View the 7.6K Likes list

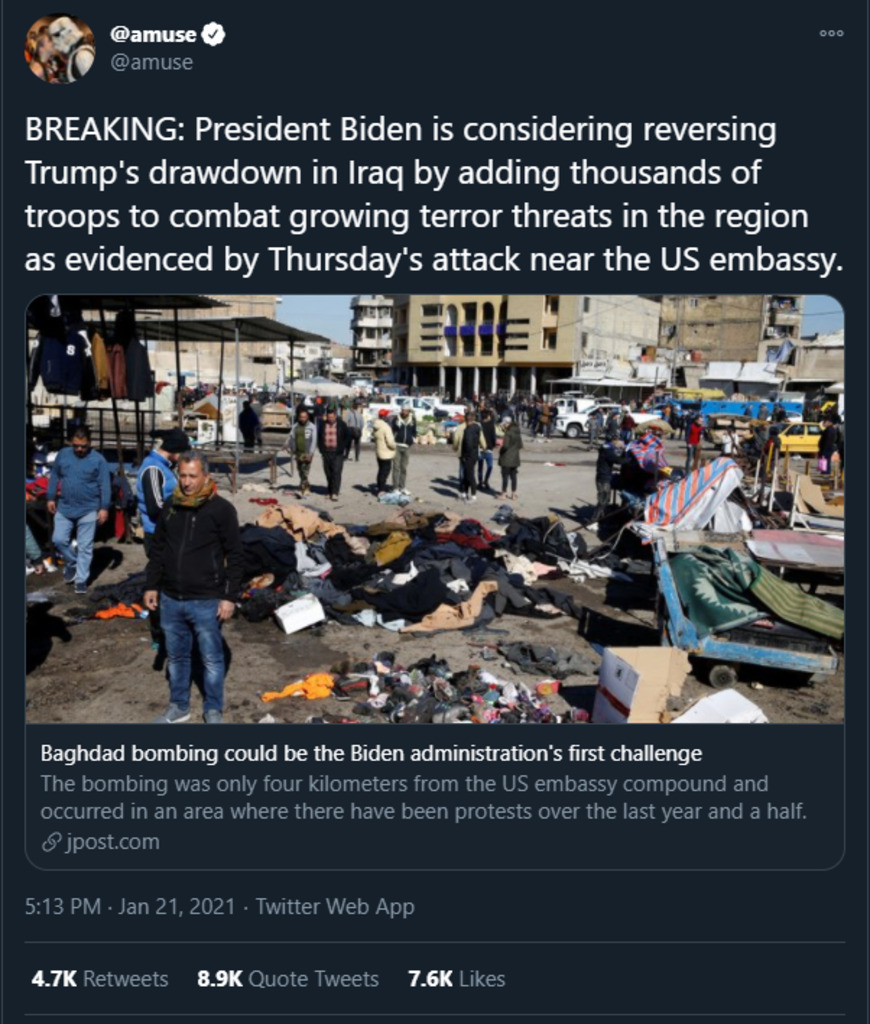click(457, 979)
